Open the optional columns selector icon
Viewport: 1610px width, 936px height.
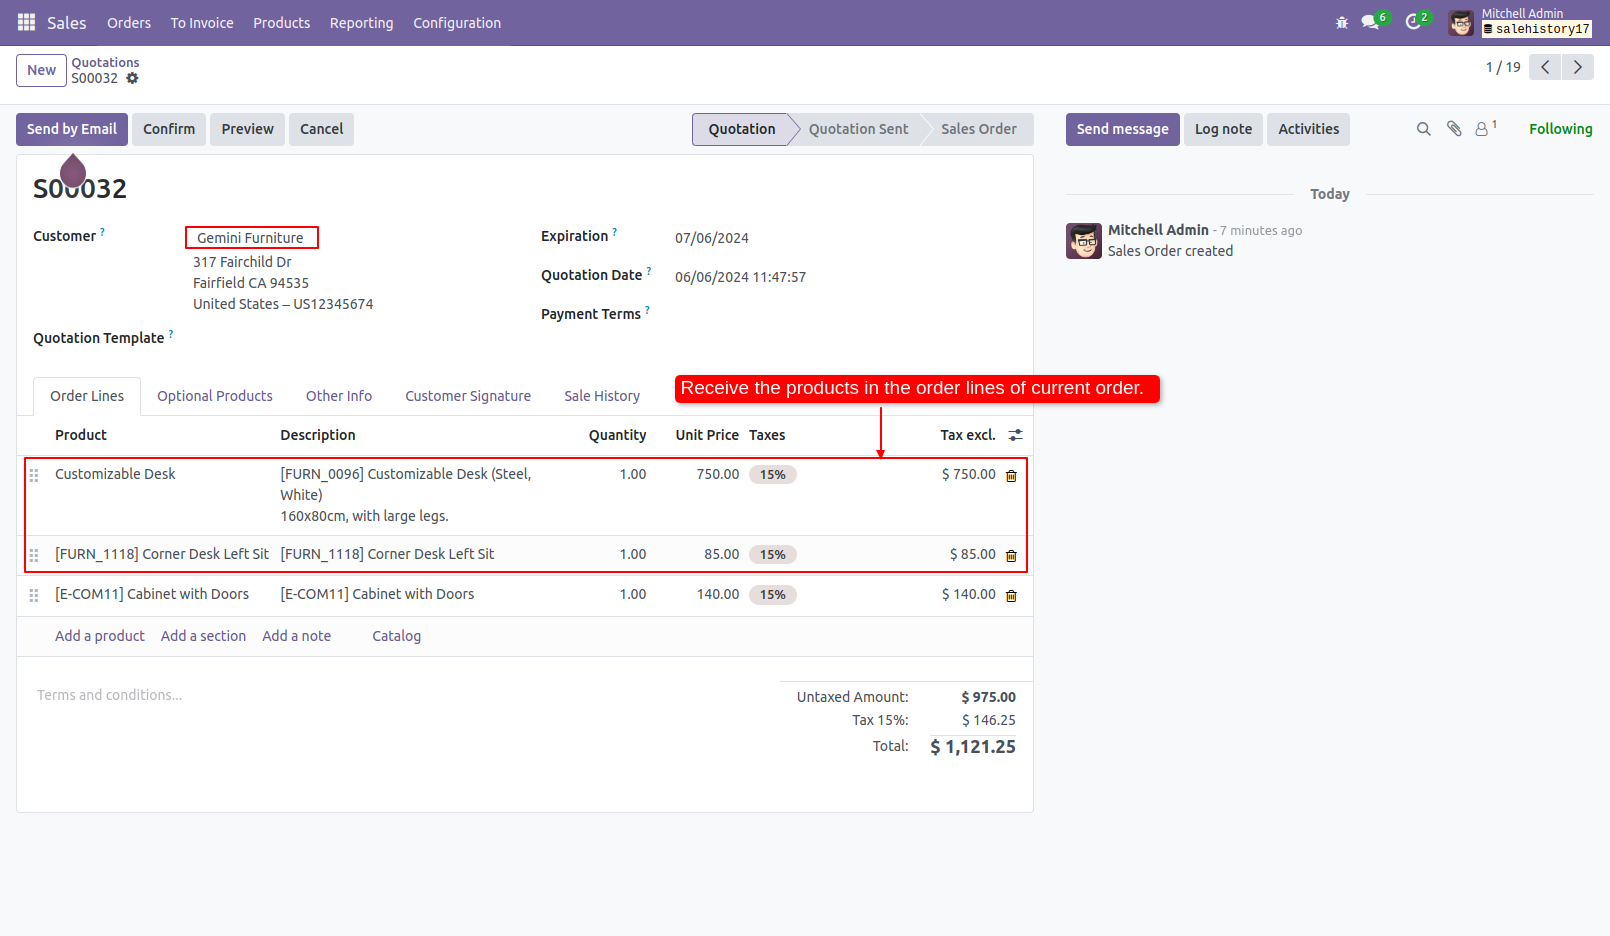point(1016,435)
